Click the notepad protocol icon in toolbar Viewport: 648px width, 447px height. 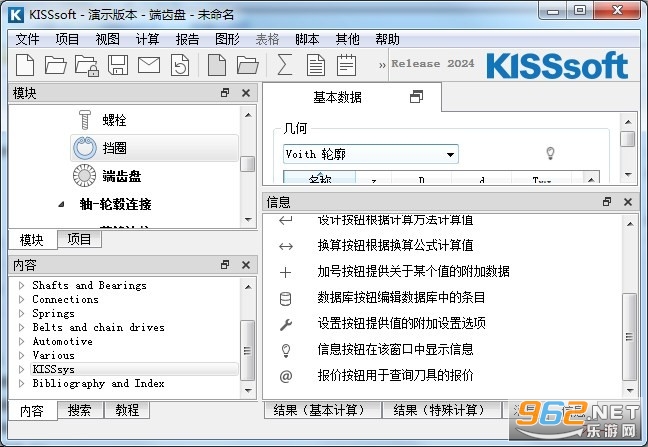coord(346,65)
